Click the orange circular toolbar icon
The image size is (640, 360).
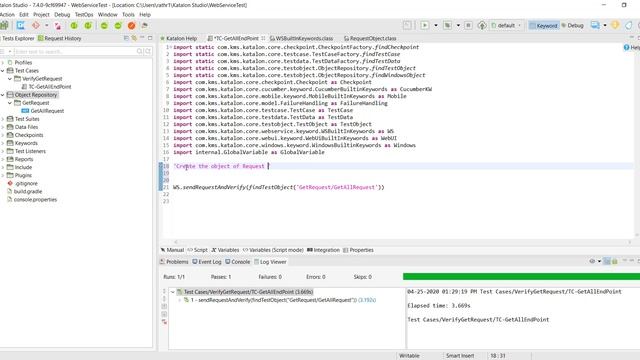[131, 25]
